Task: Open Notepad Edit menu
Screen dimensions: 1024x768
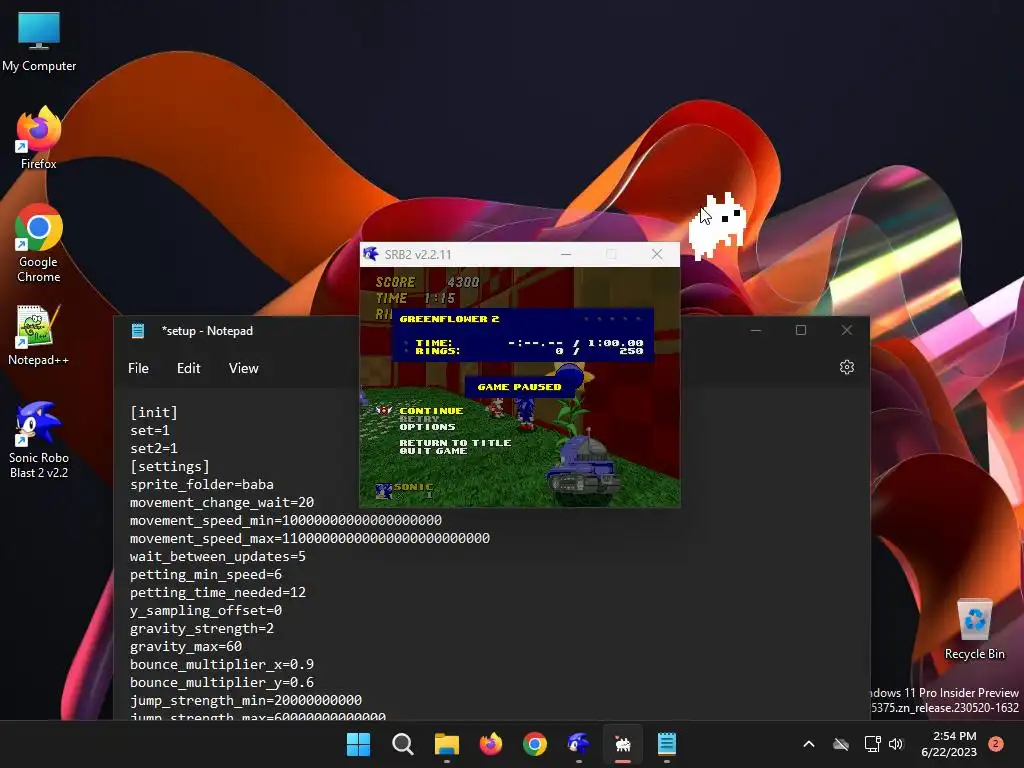Action: coord(188,368)
